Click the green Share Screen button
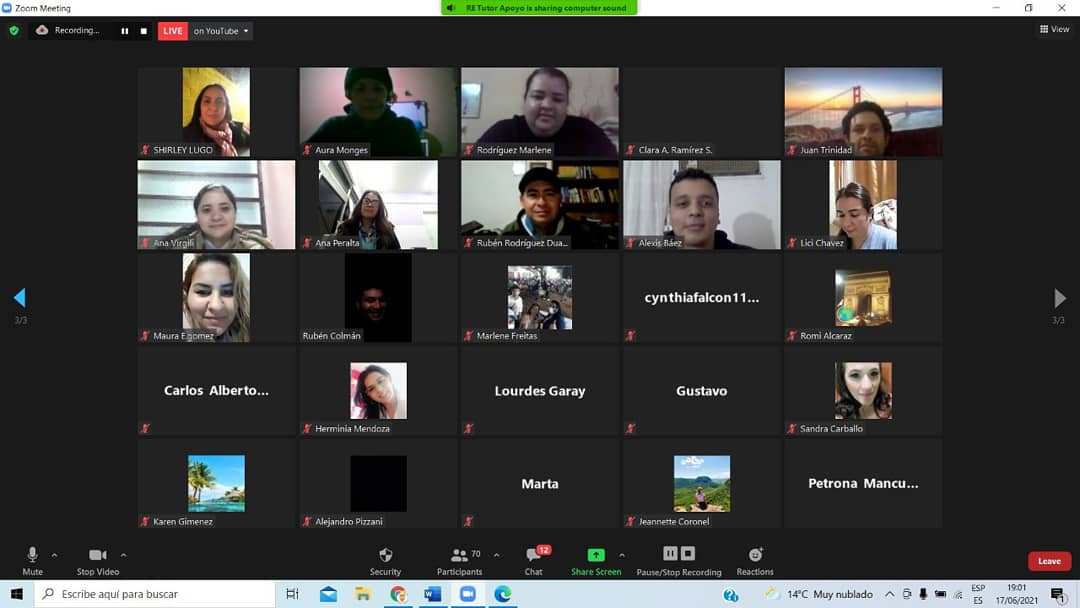The width and height of the screenshot is (1080, 608). [596, 560]
